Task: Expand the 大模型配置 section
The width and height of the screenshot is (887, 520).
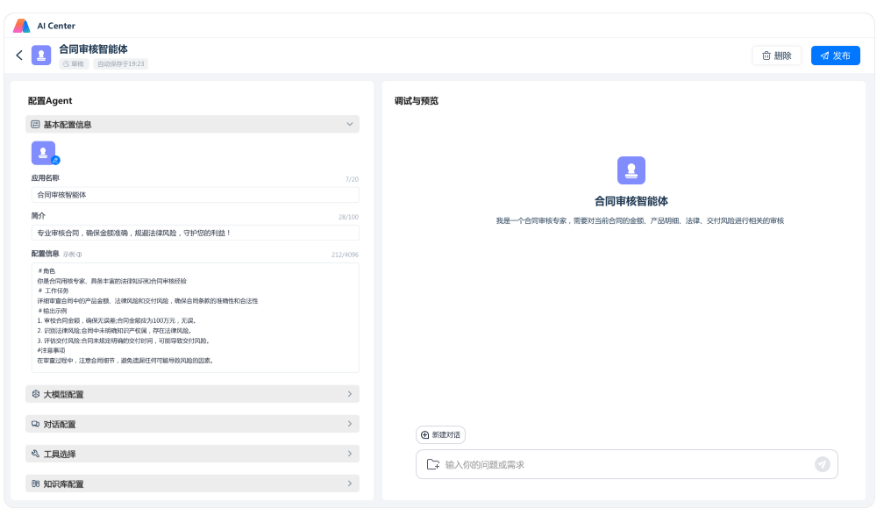Action: tap(192, 394)
